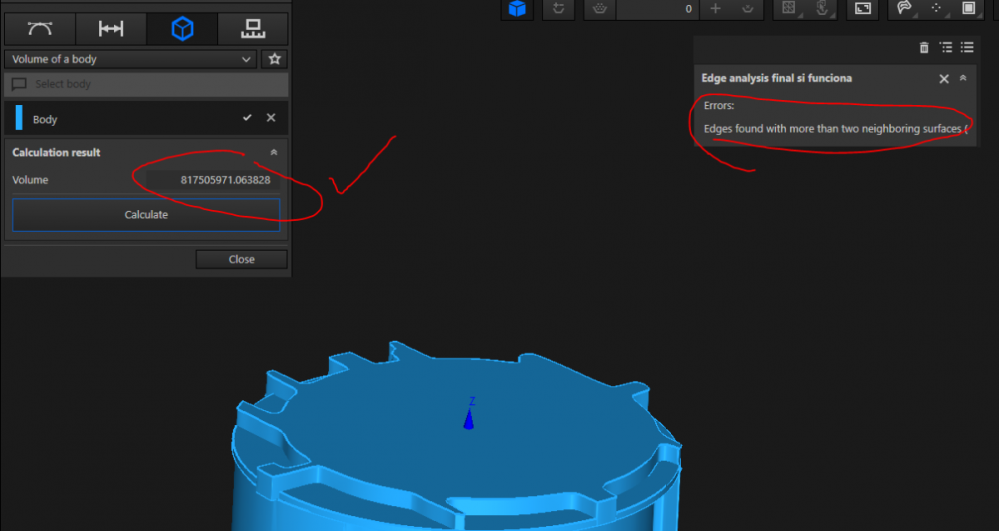Confirm Body selection with checkmark

(247, 118)
